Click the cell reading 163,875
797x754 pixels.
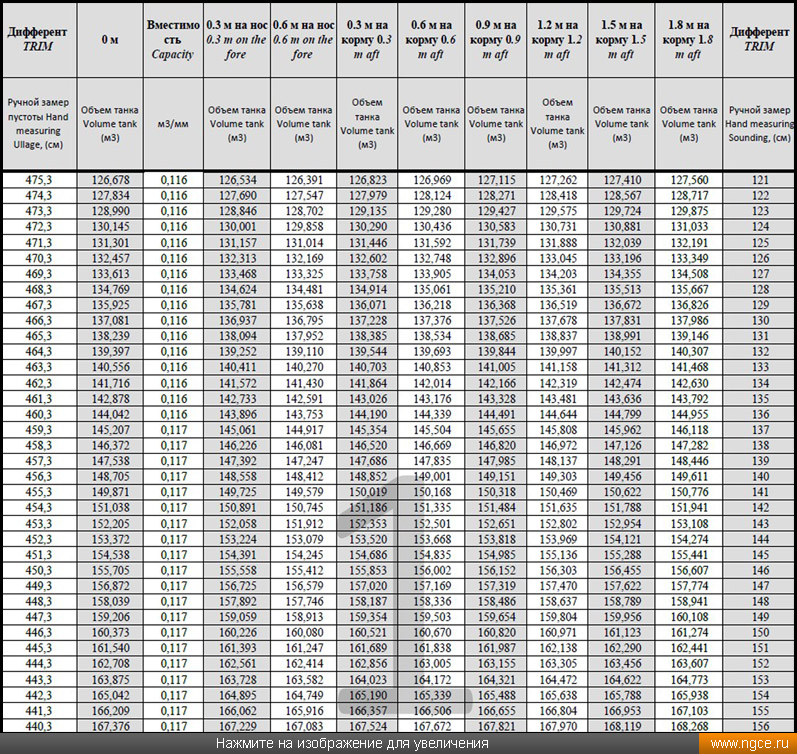pos(110,680)
